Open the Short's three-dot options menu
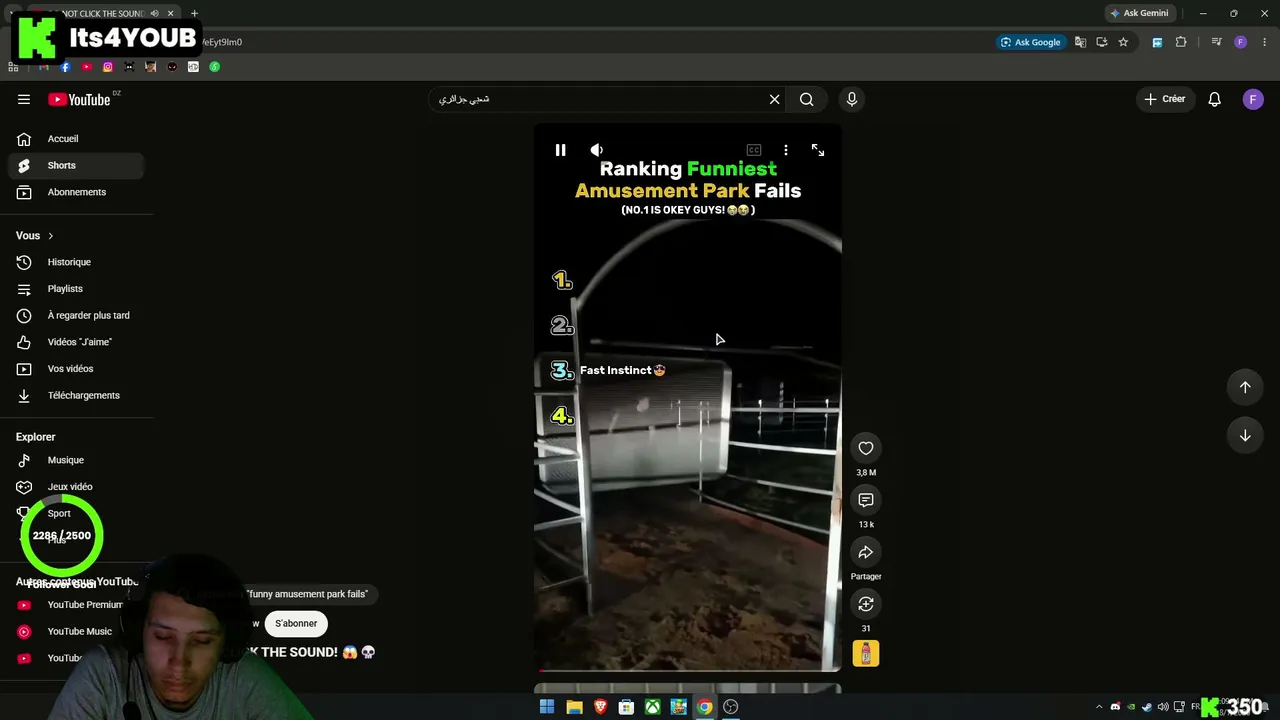The image size is (1280, 720). coord(786,150)
